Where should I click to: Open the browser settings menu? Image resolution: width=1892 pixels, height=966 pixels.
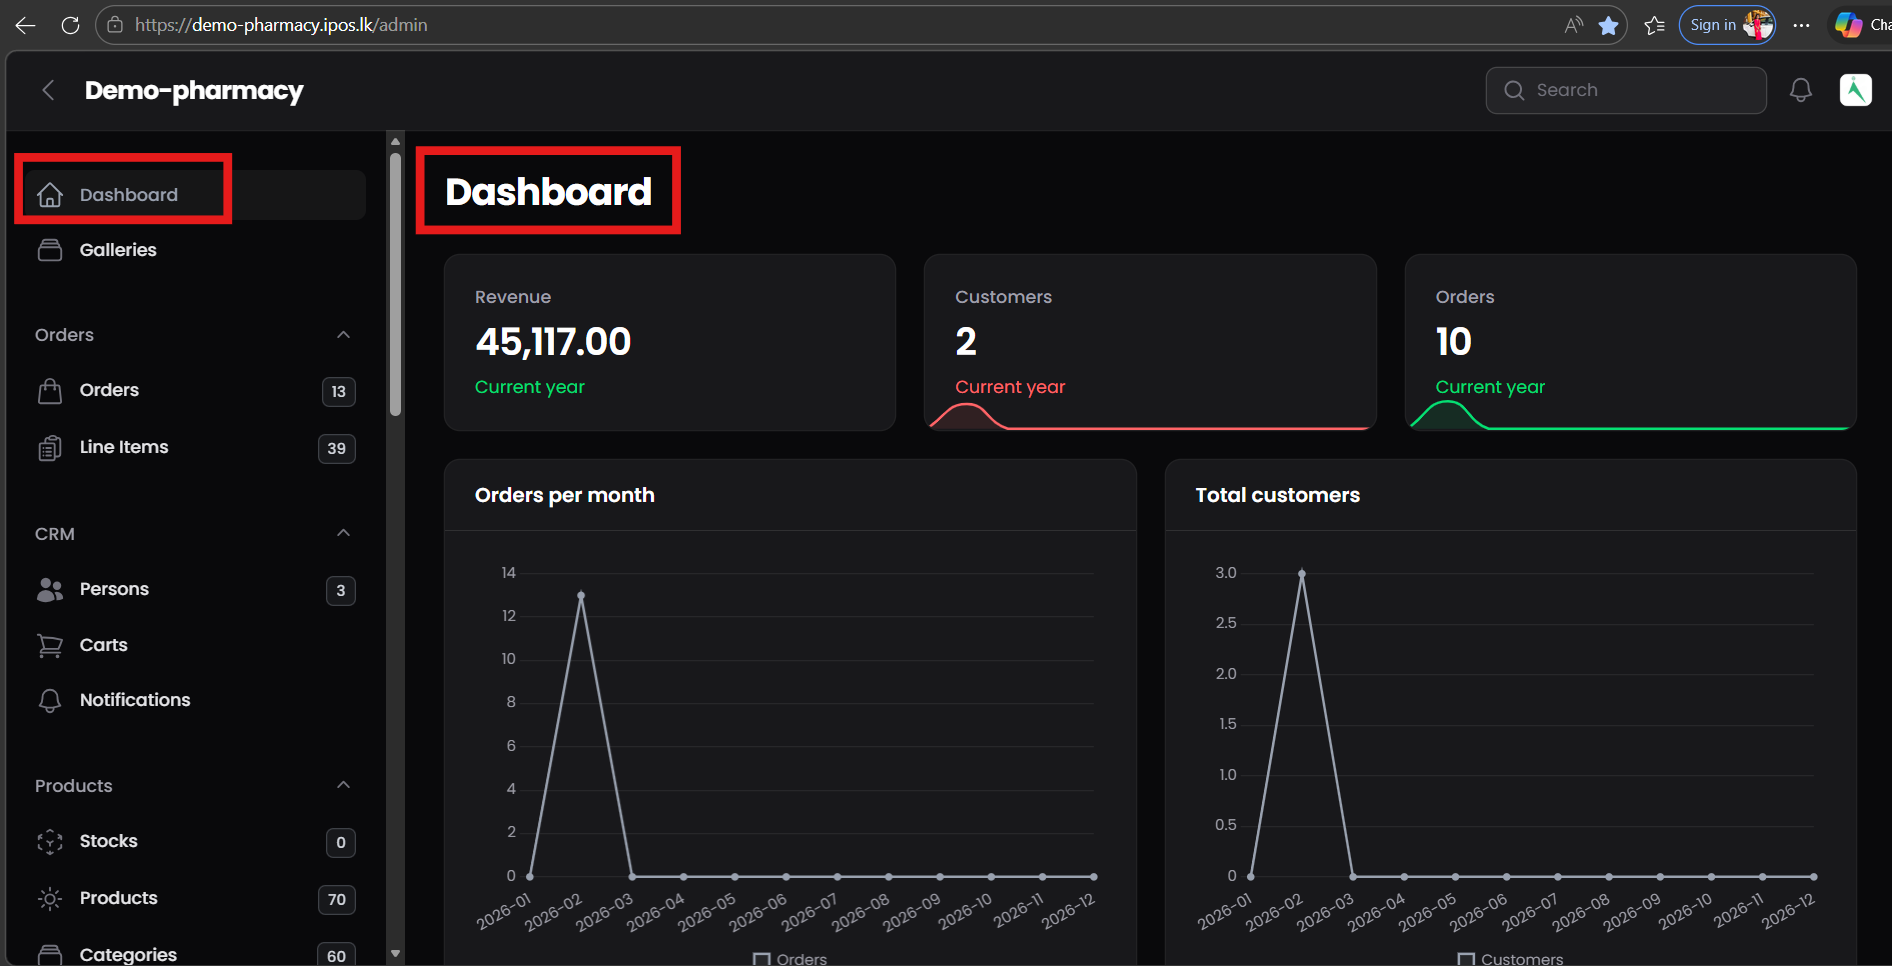pyautogui.click(x=1802, y=25)
